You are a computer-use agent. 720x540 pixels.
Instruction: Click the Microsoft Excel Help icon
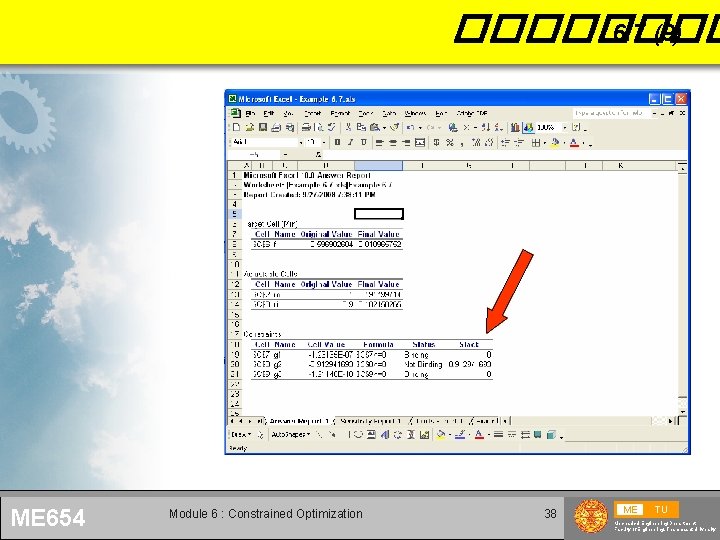point(577,128)
